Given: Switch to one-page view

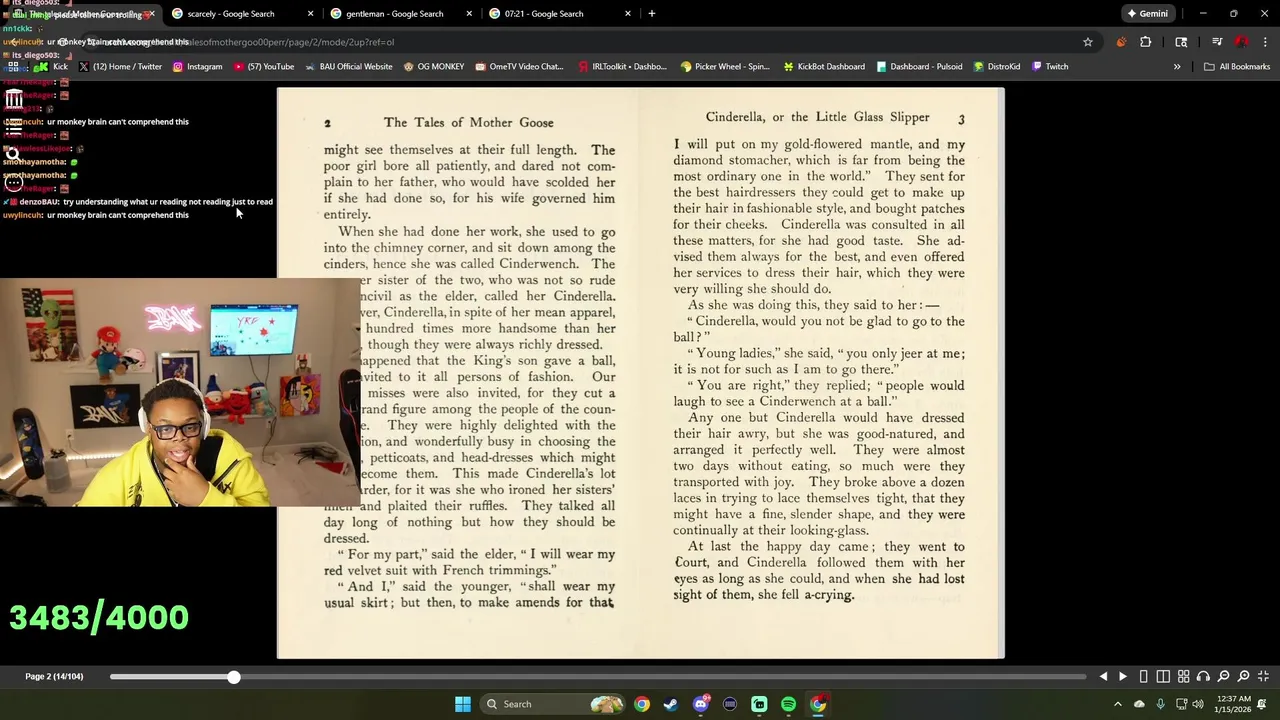Looking at the screenshot, I should point(1143,677).
